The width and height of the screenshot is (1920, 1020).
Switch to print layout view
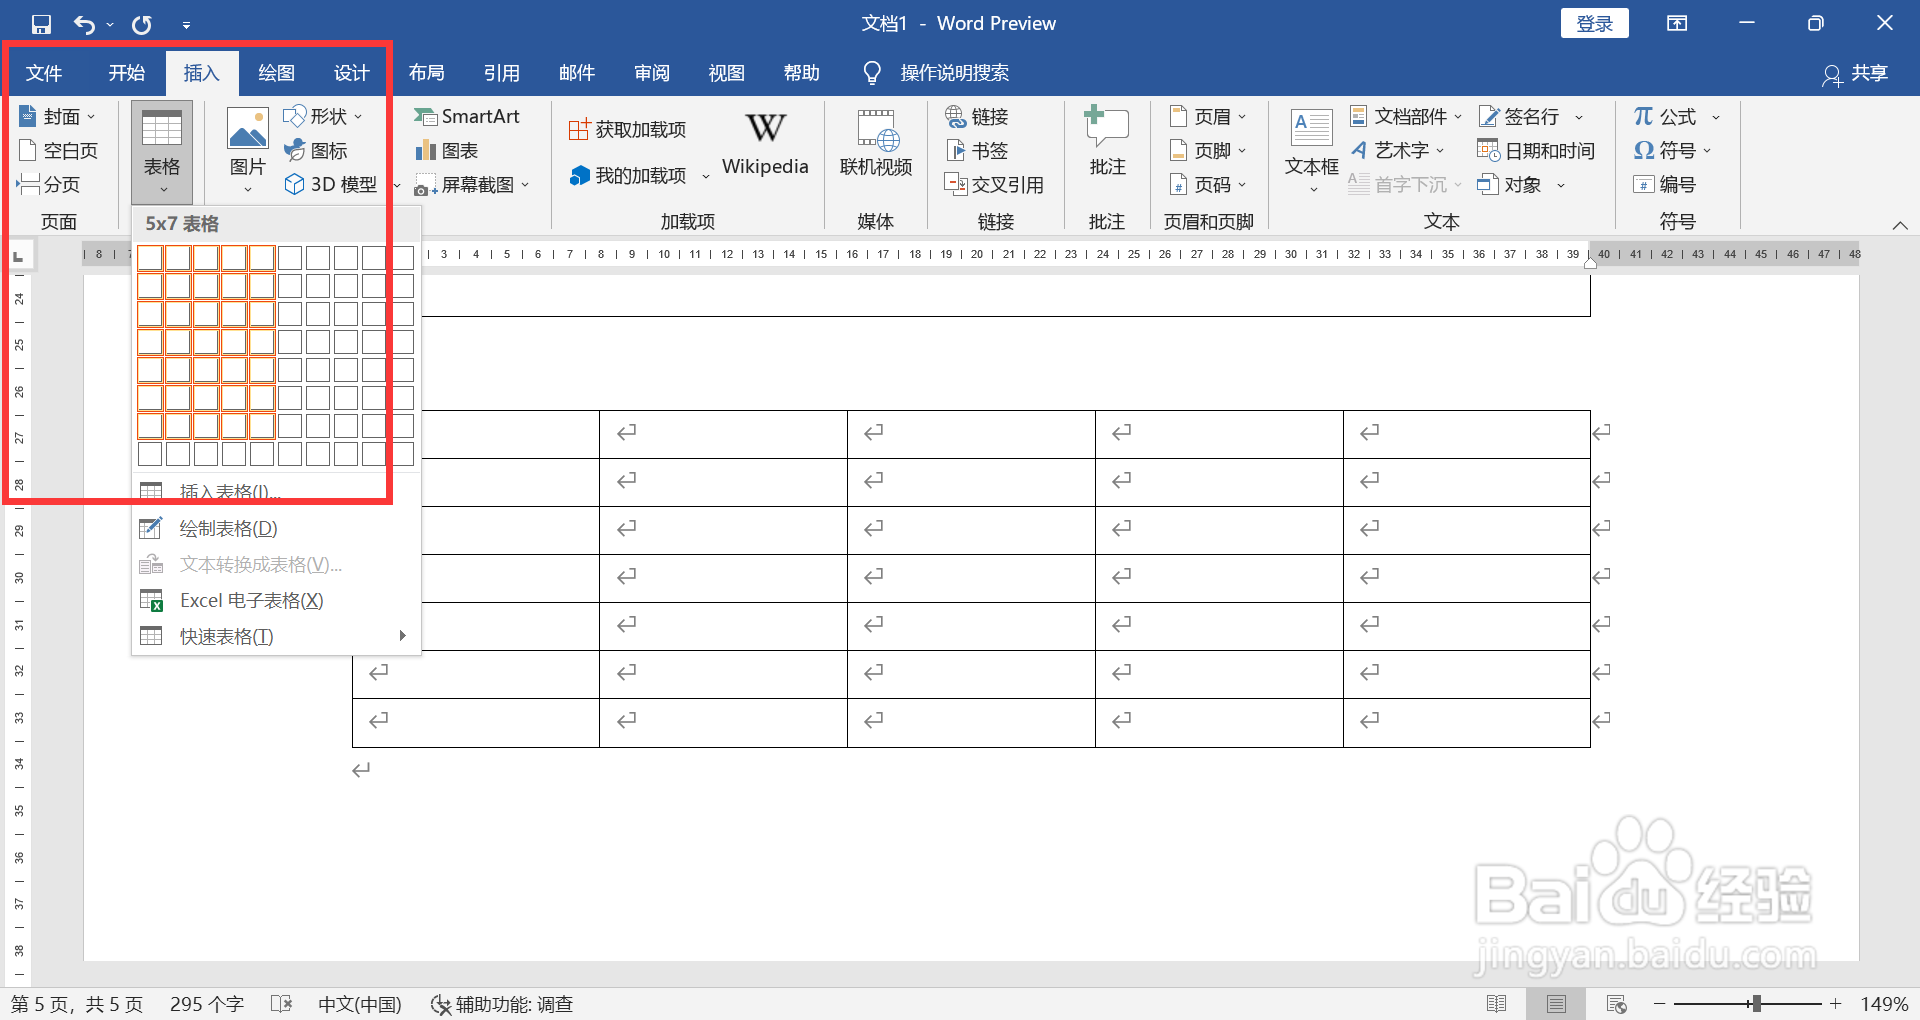[x=1556, y=1004]
